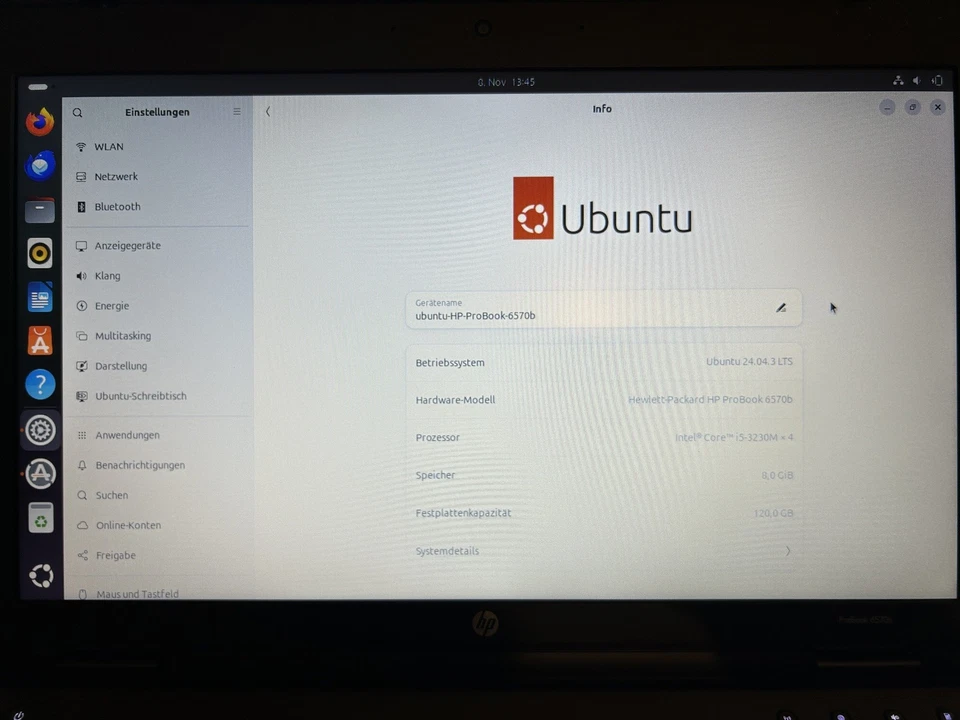Launch Firefox from the dock
This screenshot has height=720, width=960.
coord(40,121)
